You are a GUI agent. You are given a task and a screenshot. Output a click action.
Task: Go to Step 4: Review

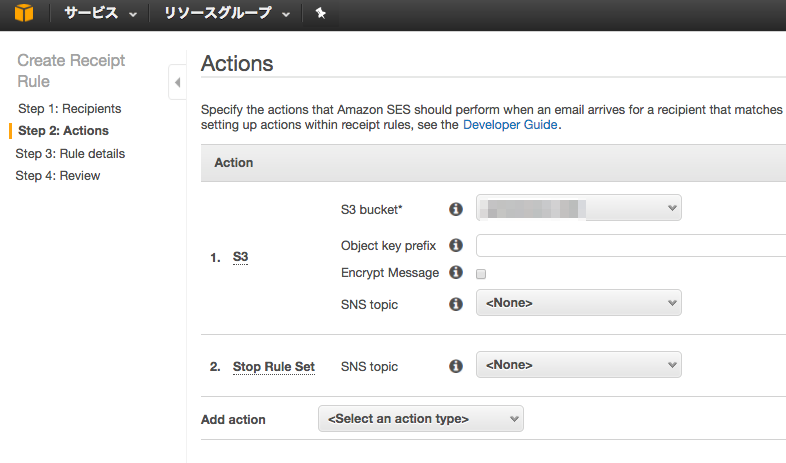pos(58,176)
